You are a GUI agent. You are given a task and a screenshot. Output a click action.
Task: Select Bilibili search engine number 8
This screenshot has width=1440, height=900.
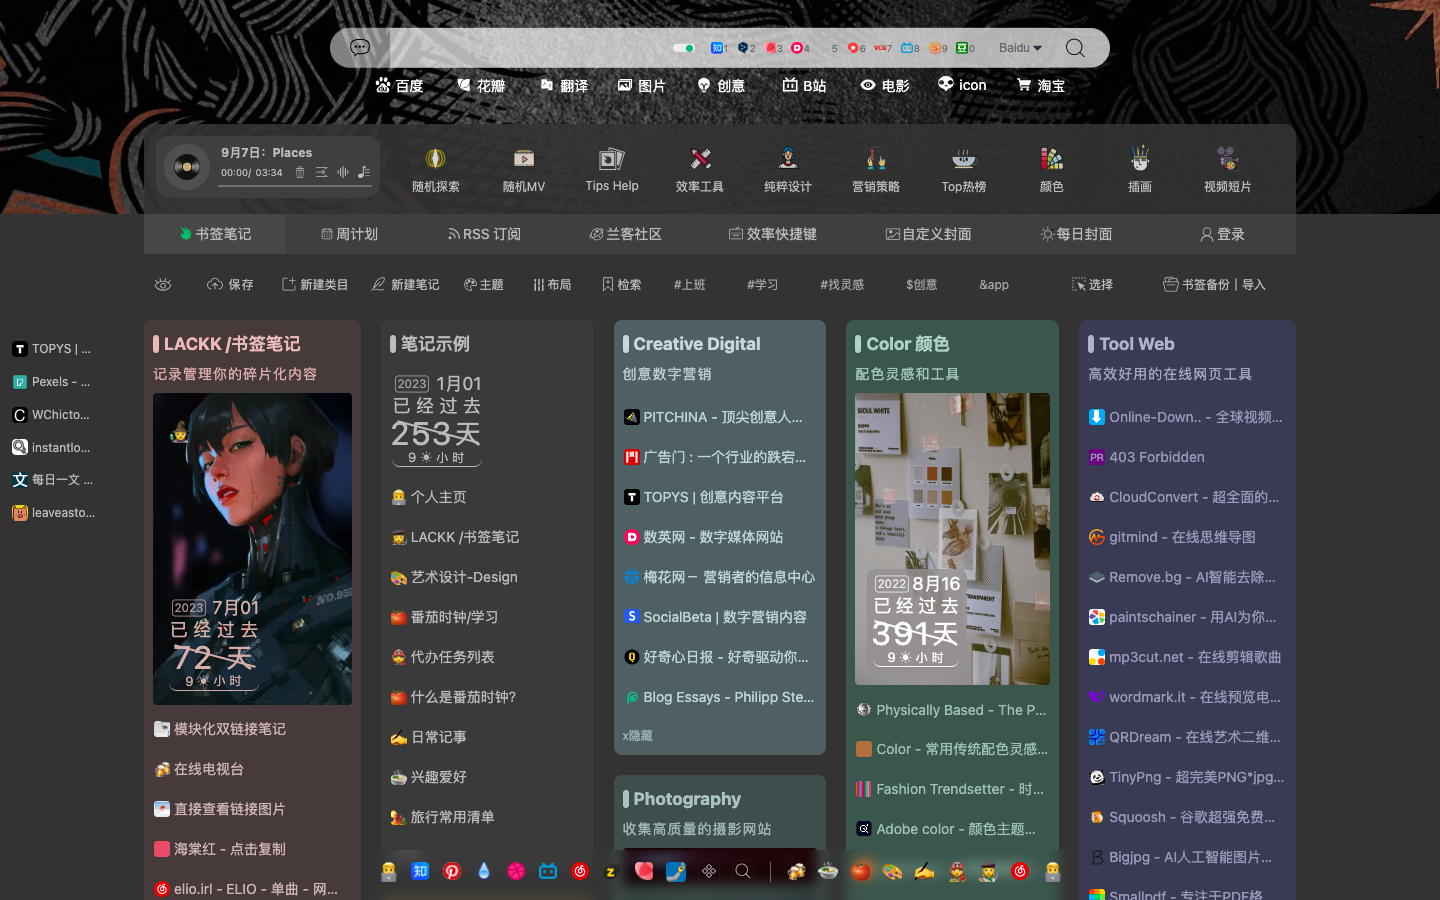tap(909, 48)
